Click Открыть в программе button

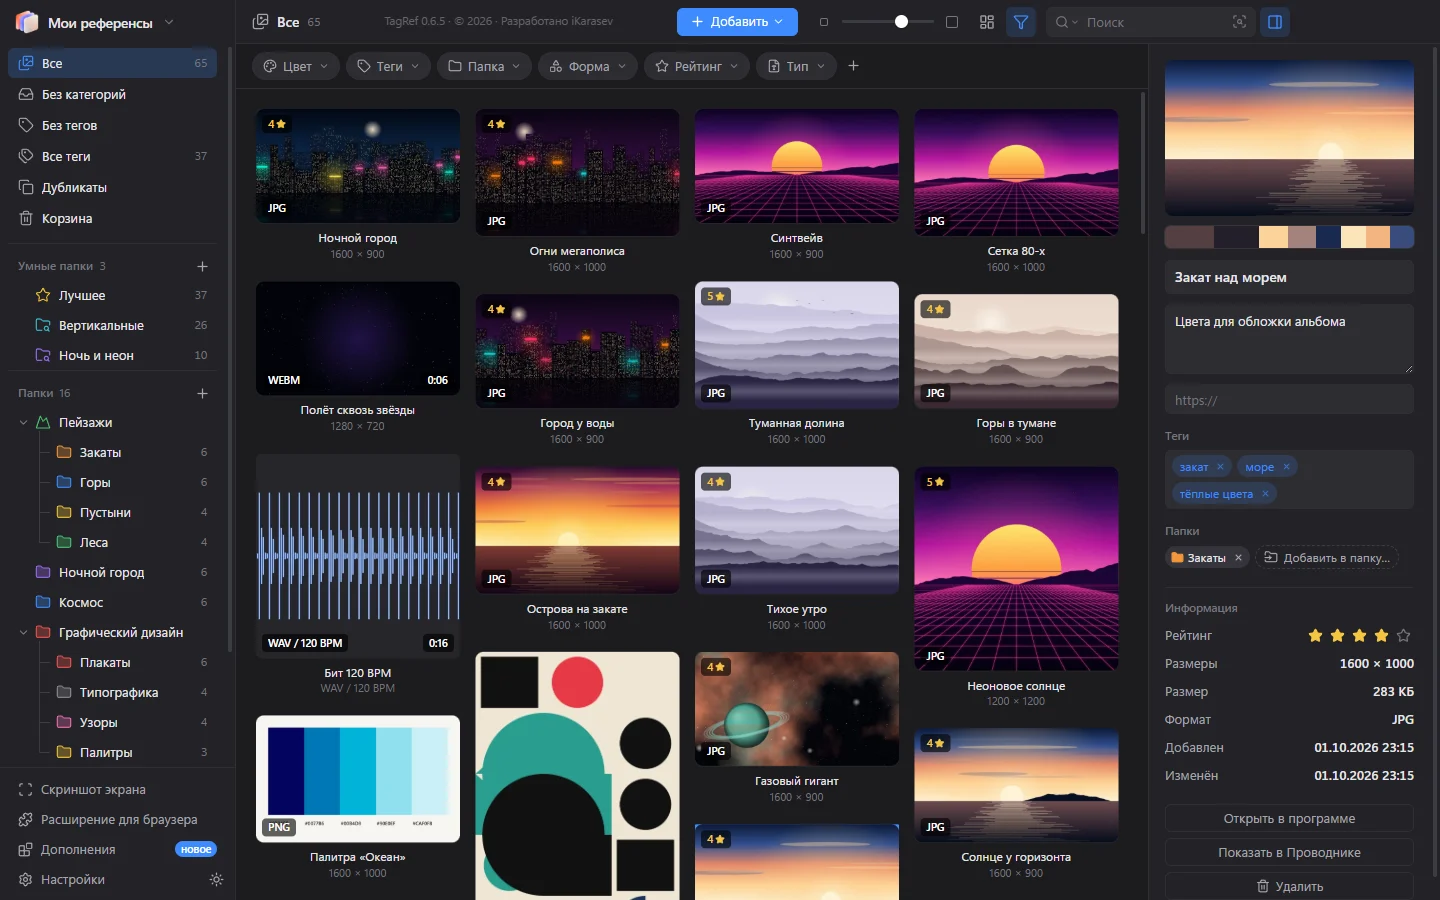click(1289, 819)
